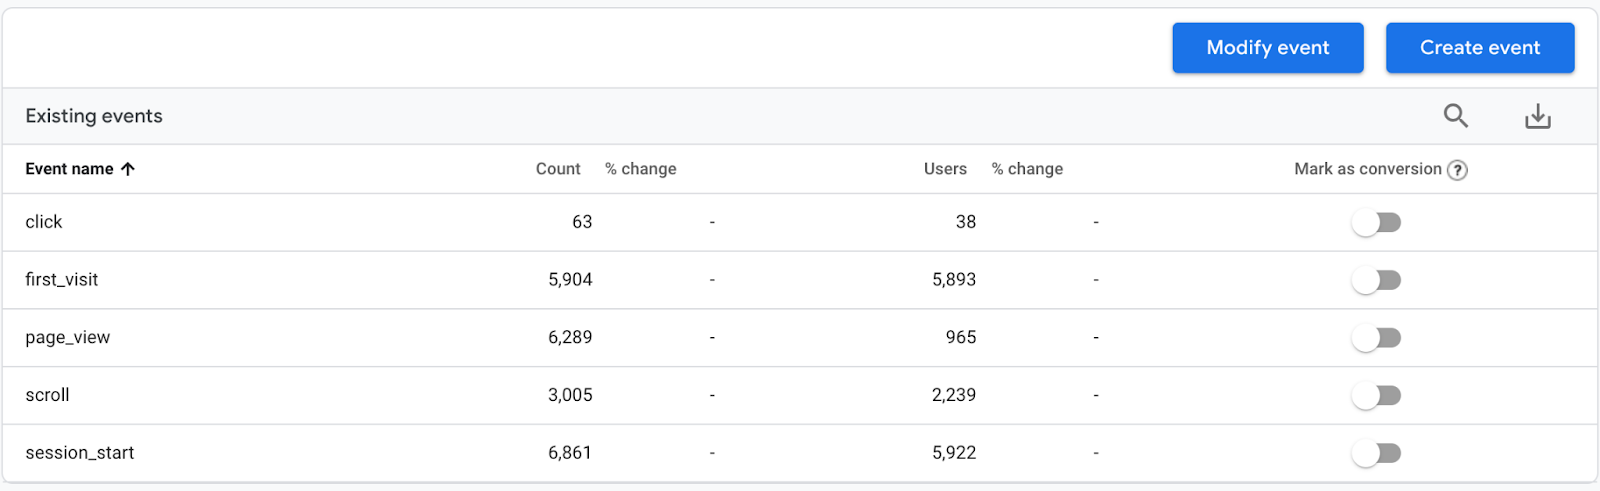Switch on session_start conversion toggle

tap(1377, 453)
